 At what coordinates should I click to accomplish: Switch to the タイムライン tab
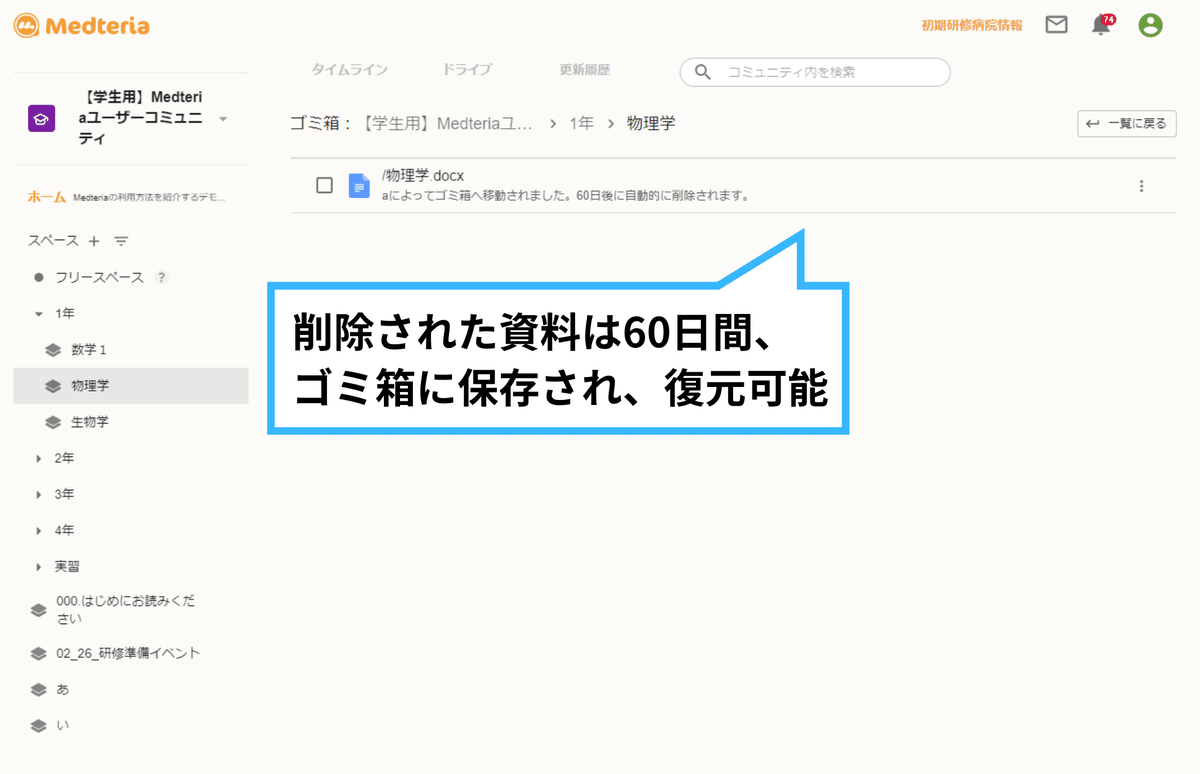click(x=349, y=70)
